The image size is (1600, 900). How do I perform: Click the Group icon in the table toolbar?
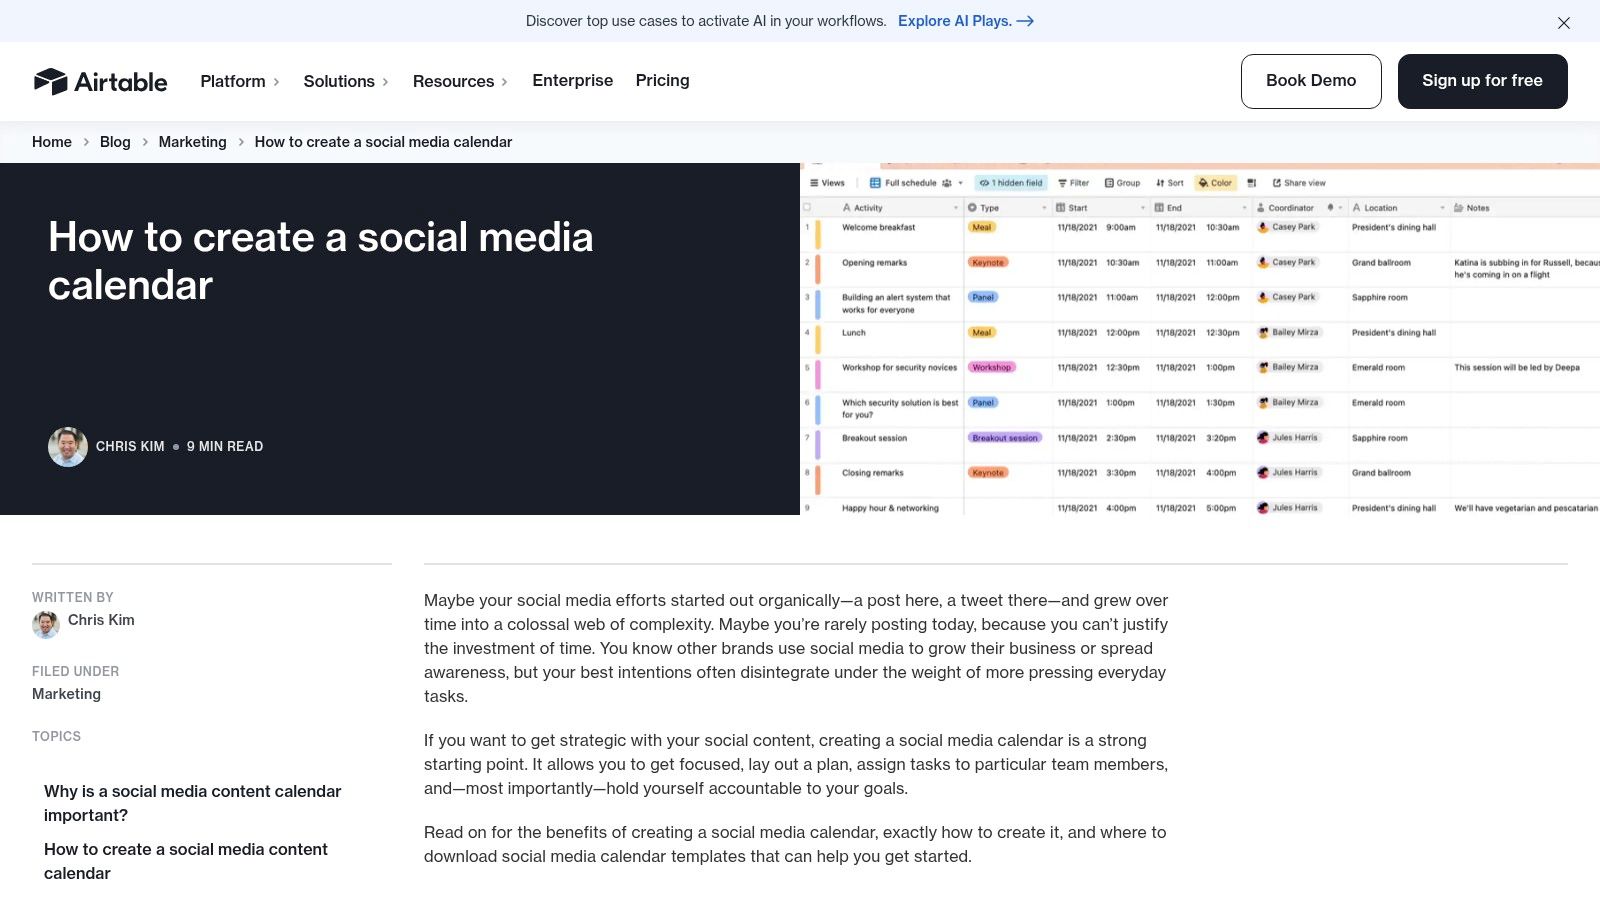pos(1109,183)
